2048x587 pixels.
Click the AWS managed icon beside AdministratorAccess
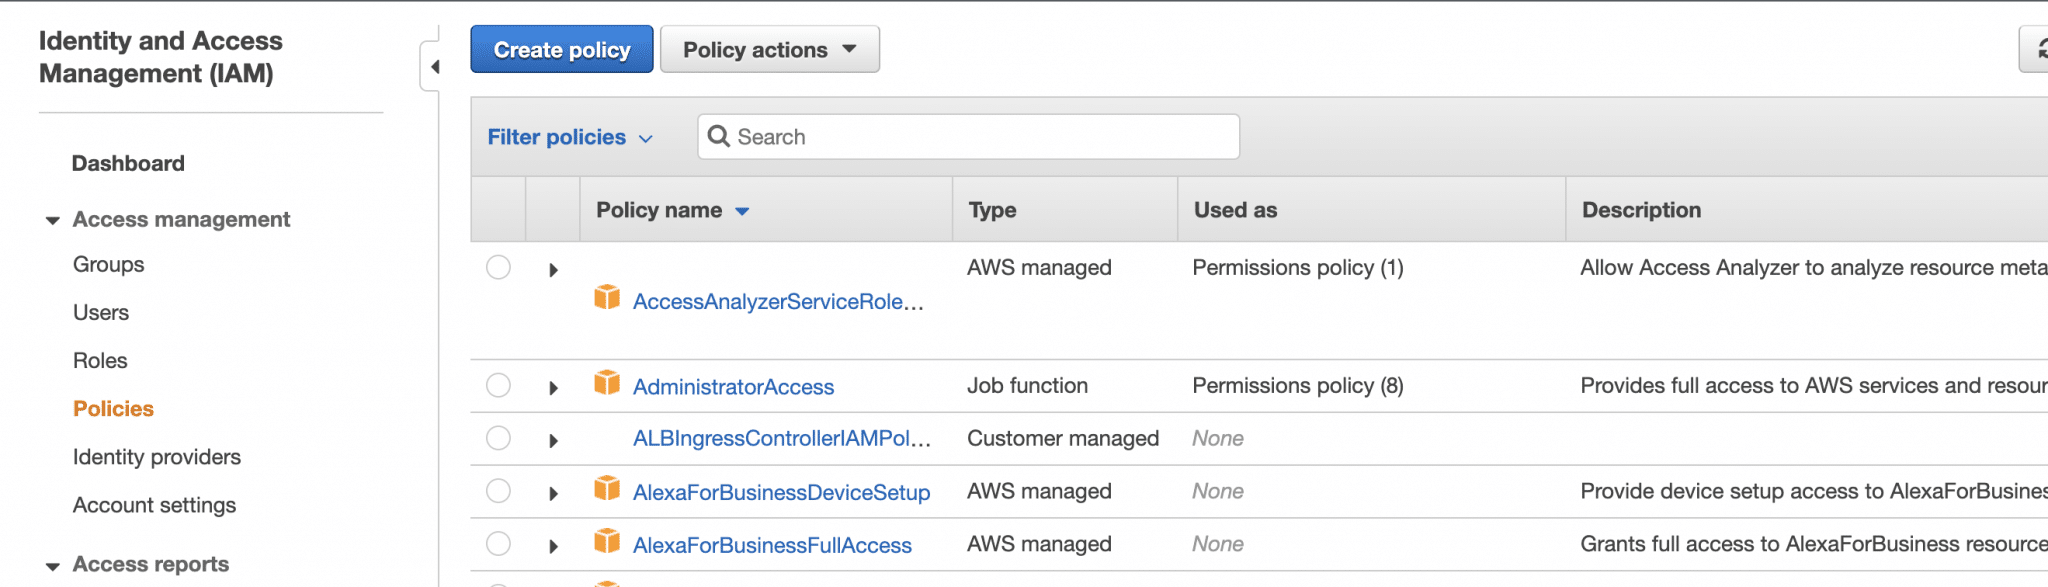[x=607, y=383]
